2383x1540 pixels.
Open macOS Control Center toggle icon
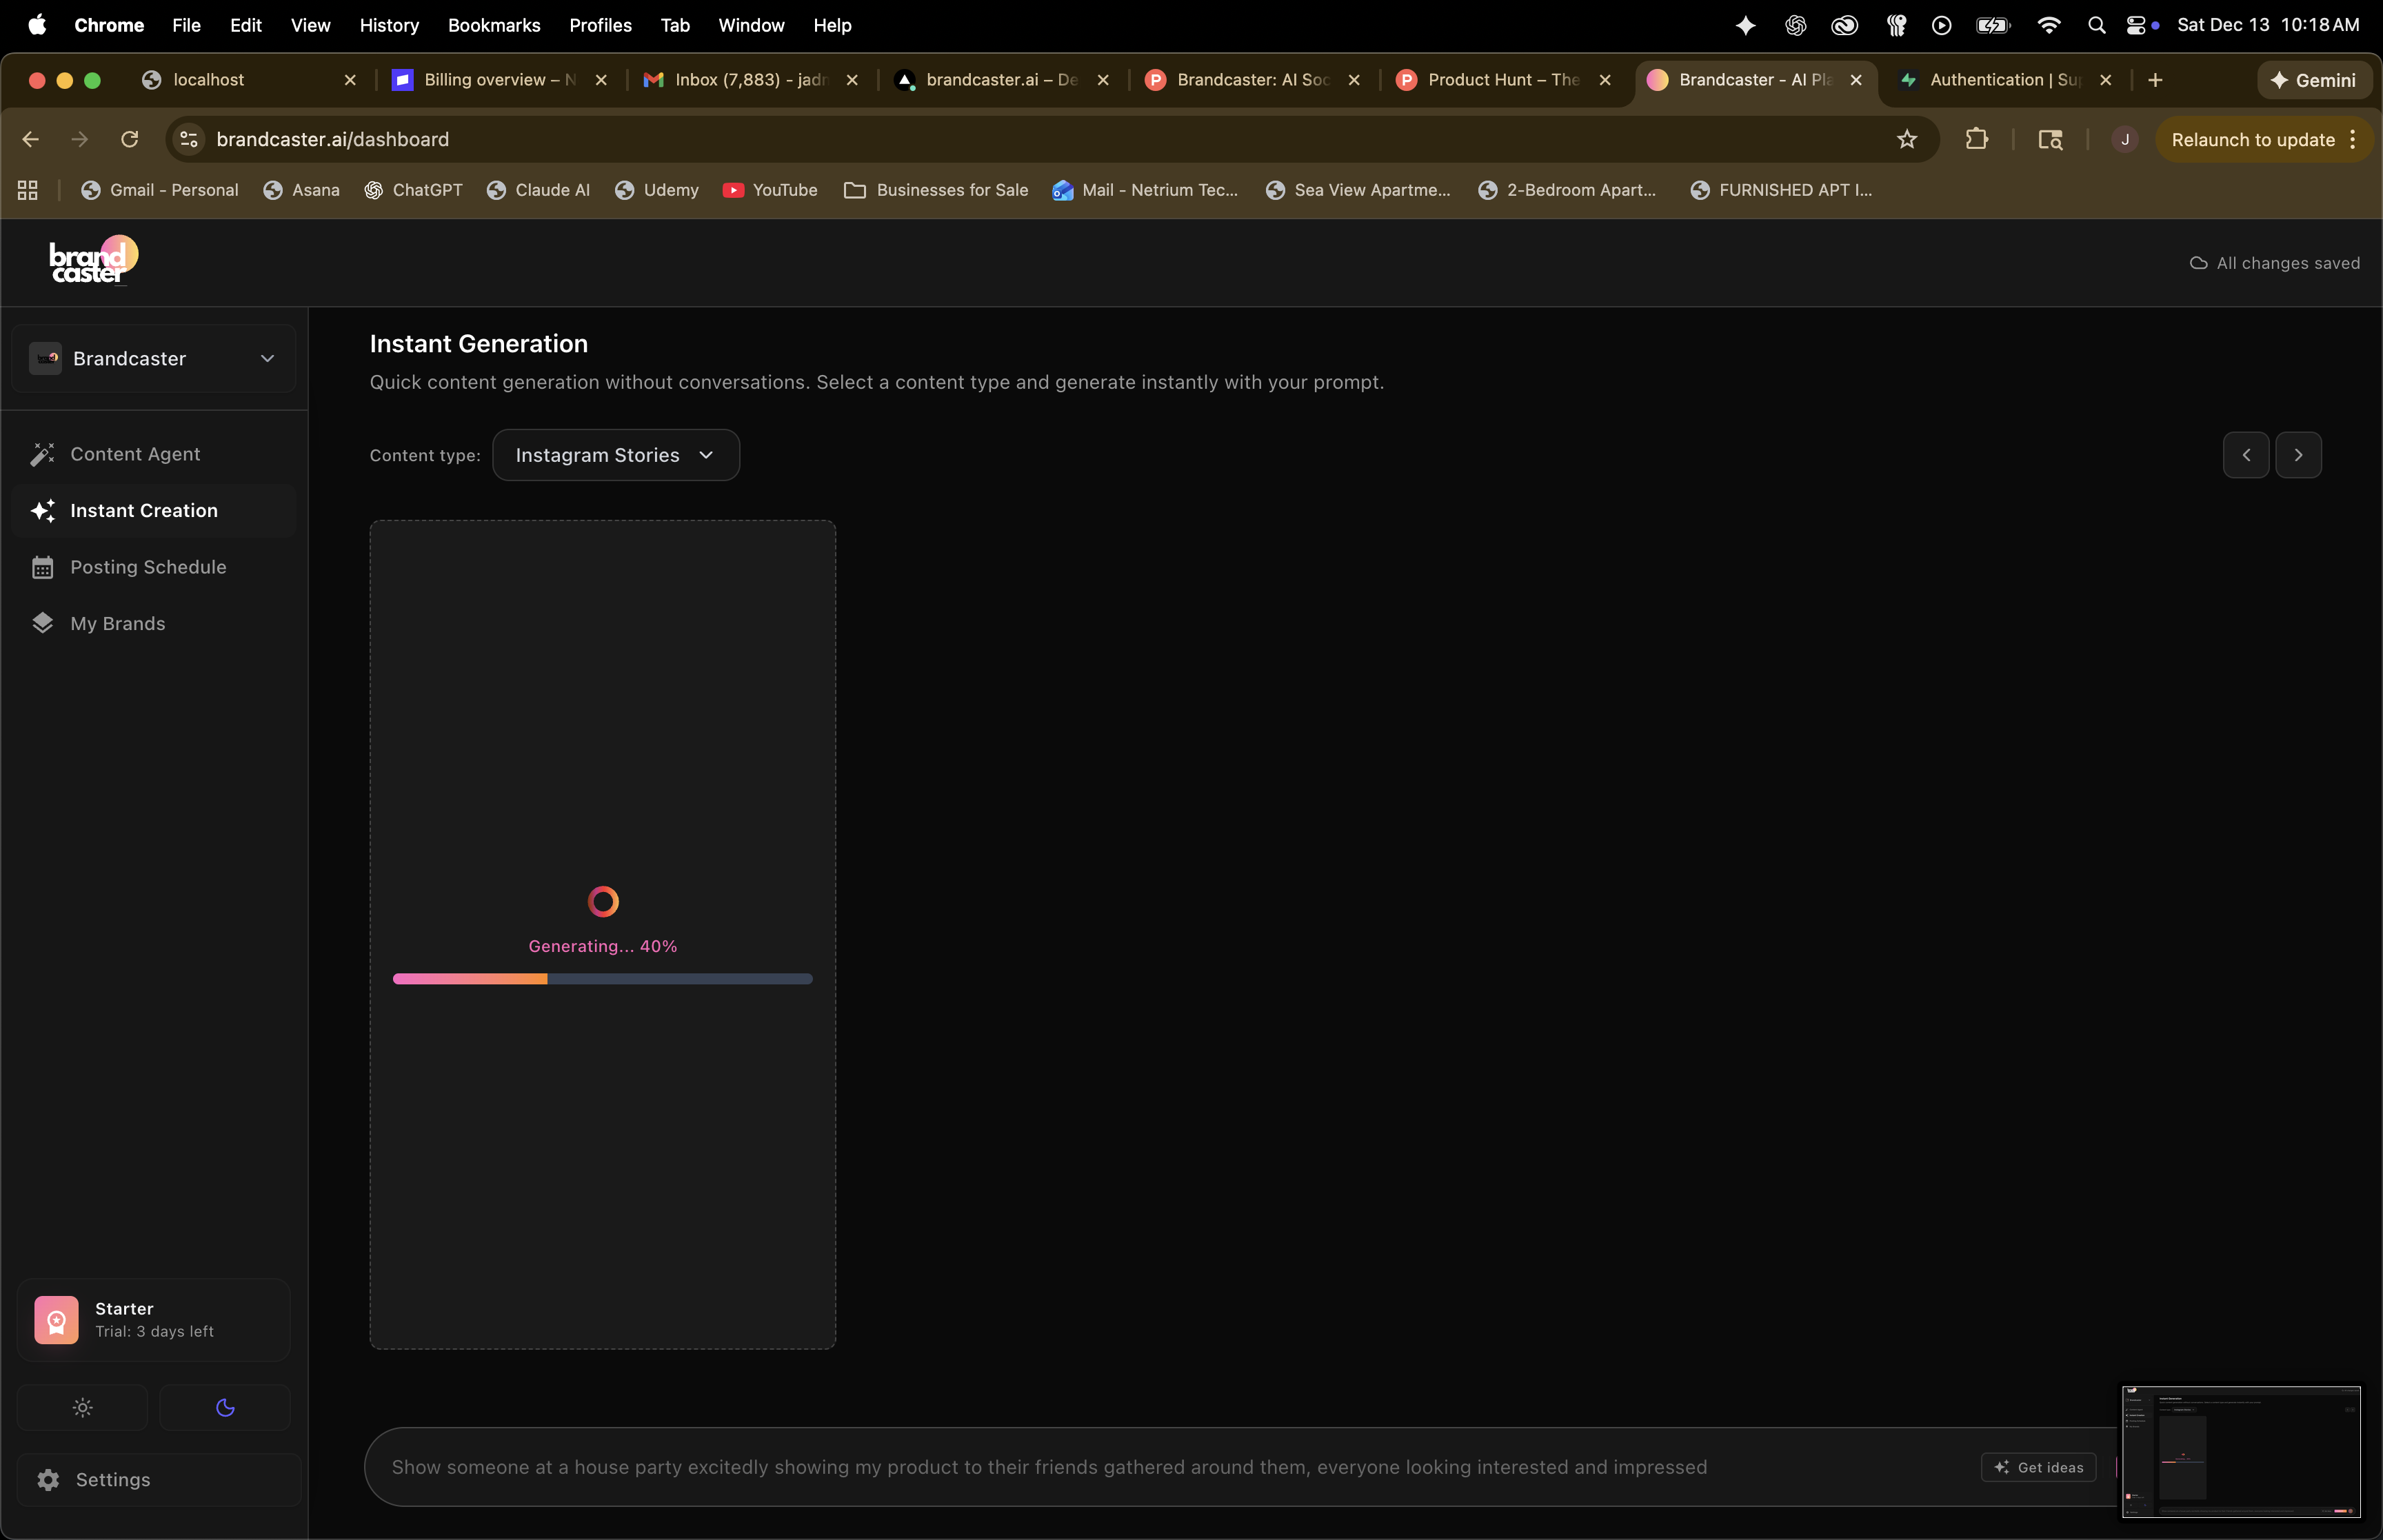(2135, 26)
